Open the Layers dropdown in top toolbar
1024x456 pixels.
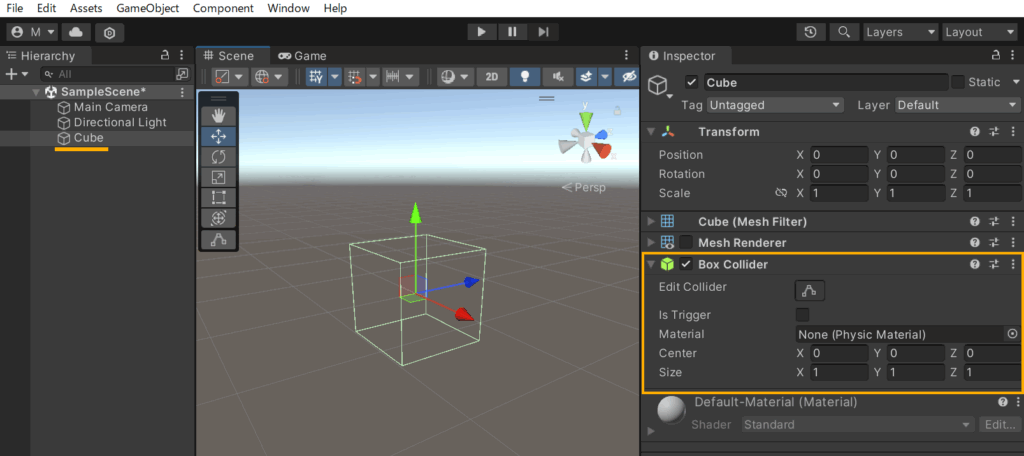901,32
